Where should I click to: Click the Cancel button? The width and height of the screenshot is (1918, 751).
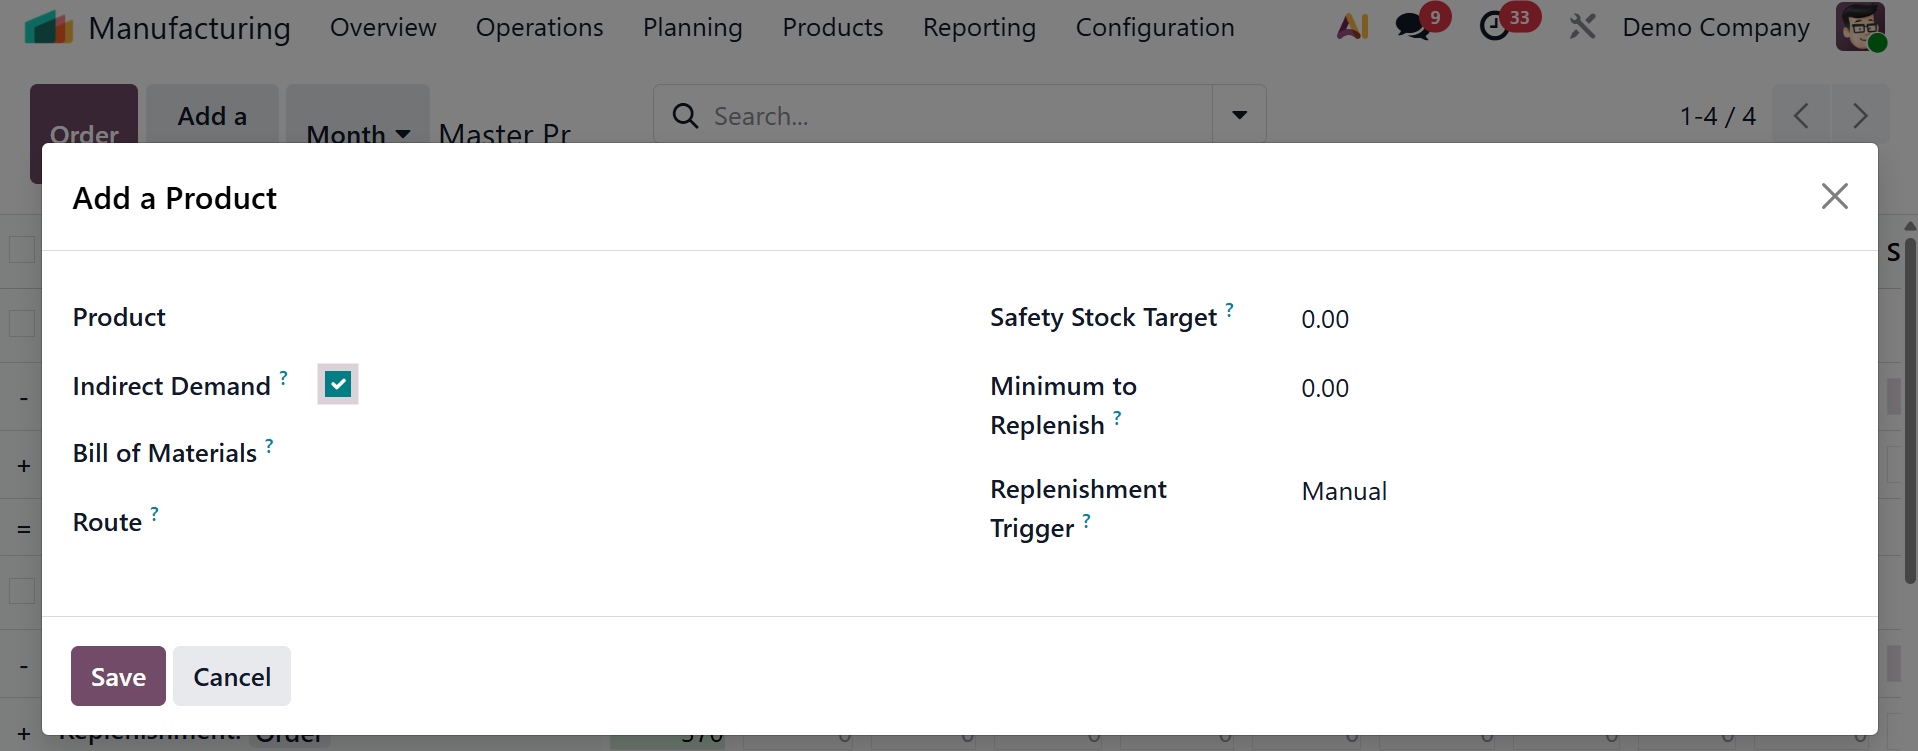(x=232, y=676)
